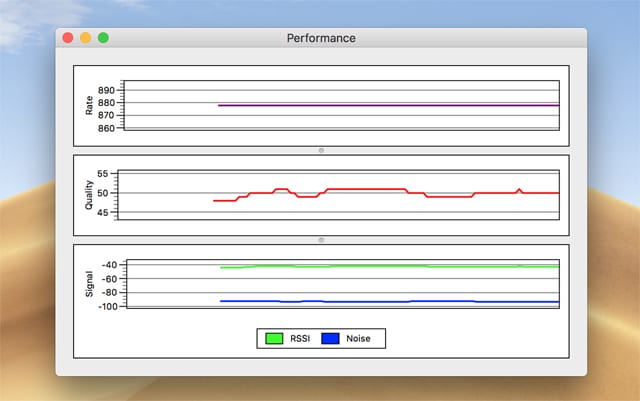This screenshot has height=401, width=640.
Task: Click the Performance window title
Action: point(321,38)
